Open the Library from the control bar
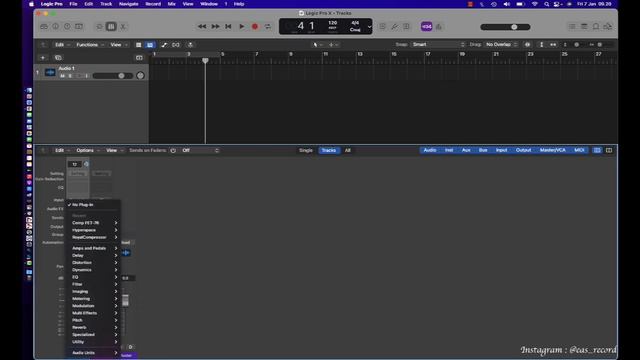The width and height of the screenshot is (640, 360). point(44,27)
